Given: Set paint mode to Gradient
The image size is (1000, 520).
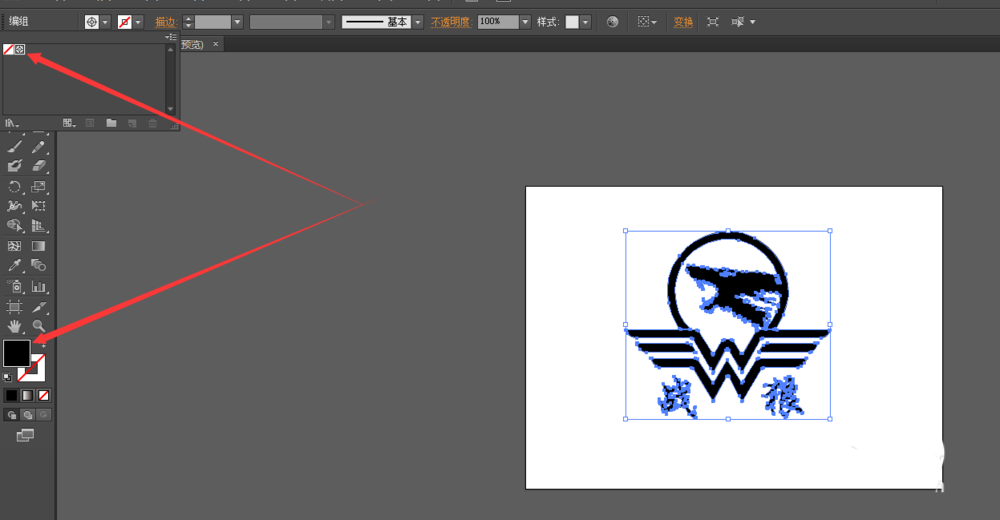Looking at the screenshot, I should (x=27, y=396).
